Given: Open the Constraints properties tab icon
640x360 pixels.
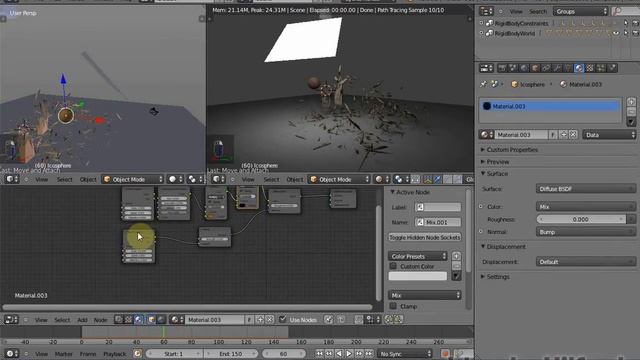Looking at the screenshot, I should point(546,68).
